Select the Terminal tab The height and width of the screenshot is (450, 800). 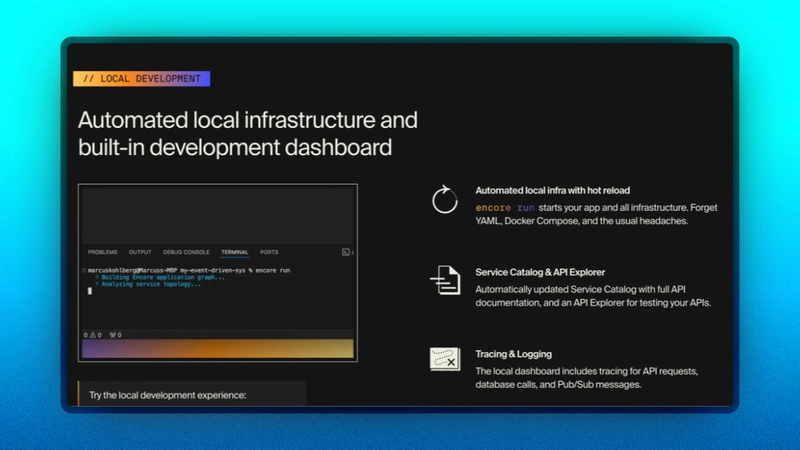[x=235, y=252]
